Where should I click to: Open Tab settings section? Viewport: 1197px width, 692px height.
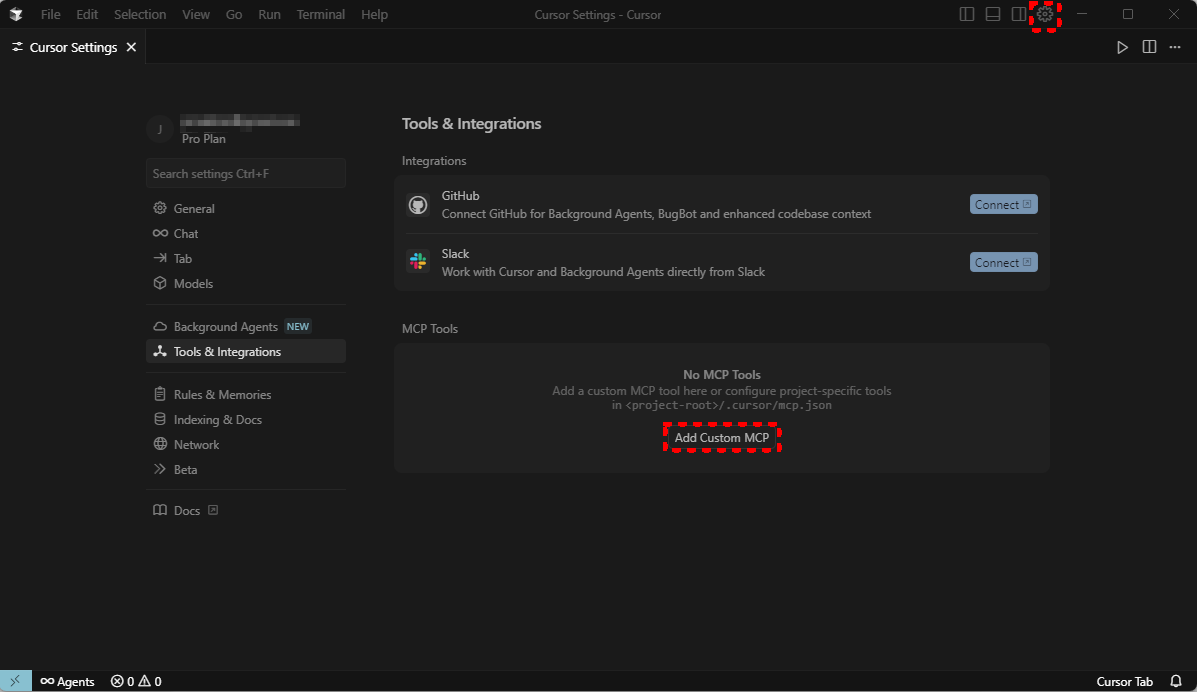click(x=246, y=258)
